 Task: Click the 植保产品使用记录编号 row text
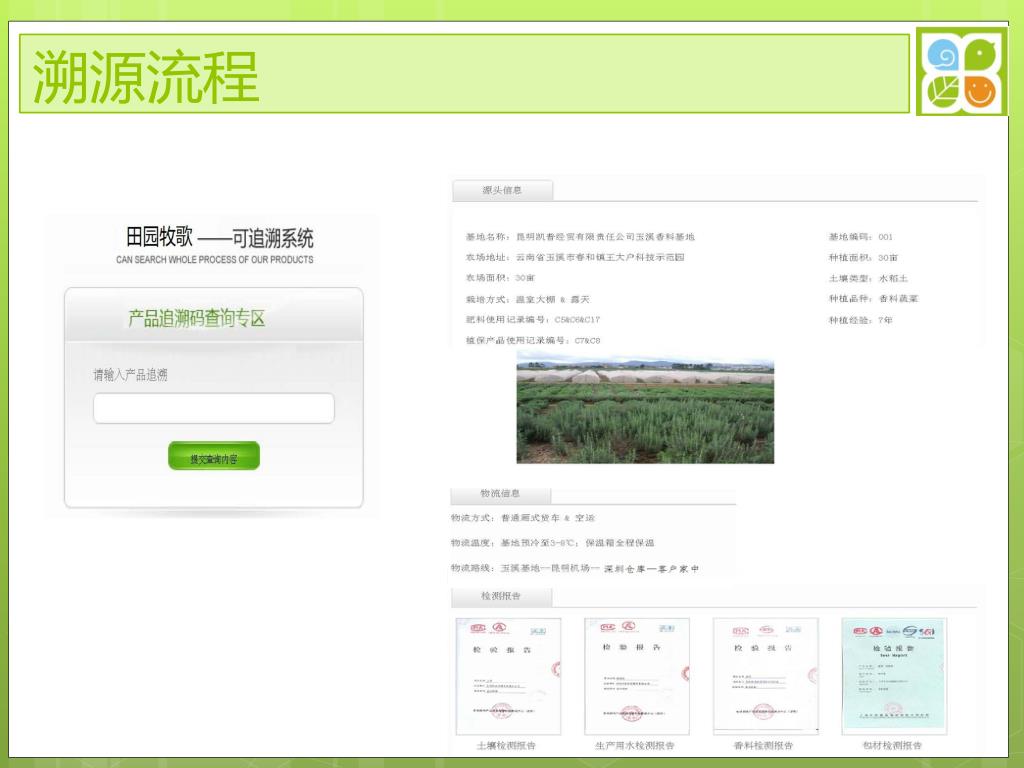click(532, 340)
